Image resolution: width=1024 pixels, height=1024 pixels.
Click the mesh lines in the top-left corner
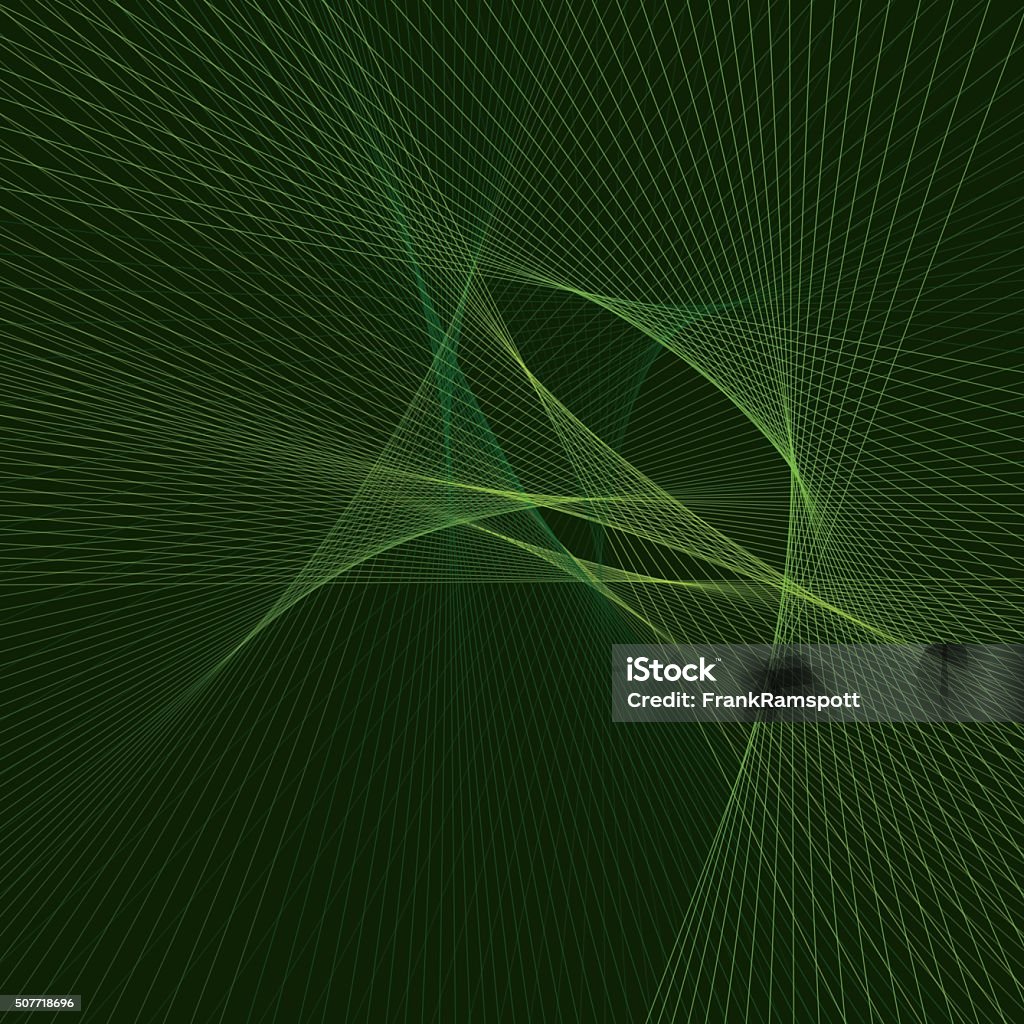(x=98, y=98)
